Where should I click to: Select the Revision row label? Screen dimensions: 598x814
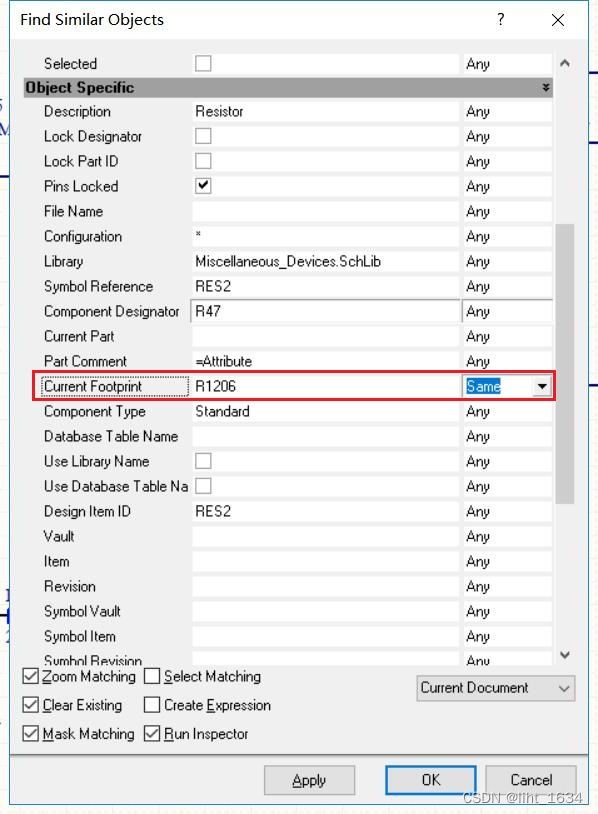pyautogui.click(x=70, y=586)
